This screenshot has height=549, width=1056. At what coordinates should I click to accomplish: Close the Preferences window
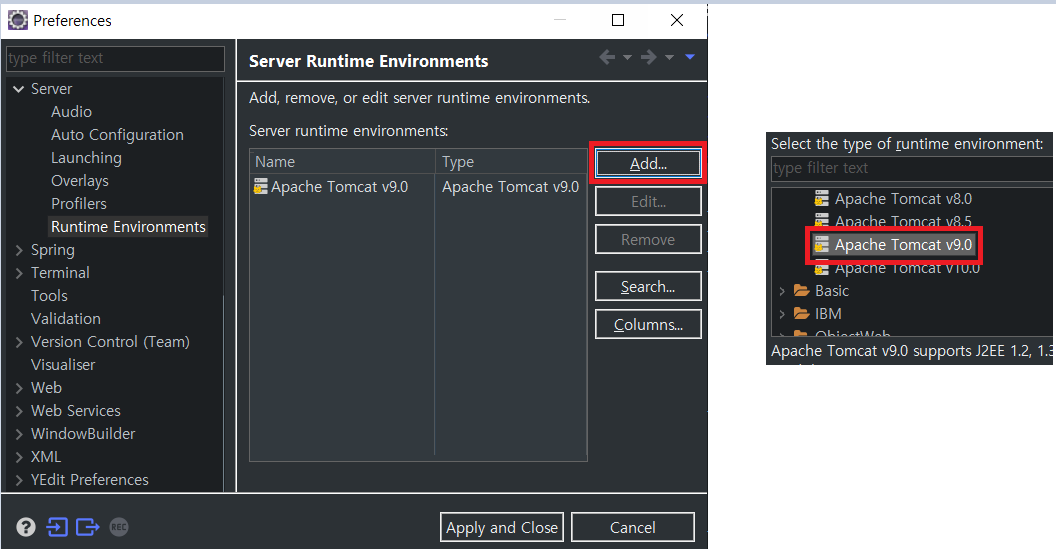(x=677, y=20)
